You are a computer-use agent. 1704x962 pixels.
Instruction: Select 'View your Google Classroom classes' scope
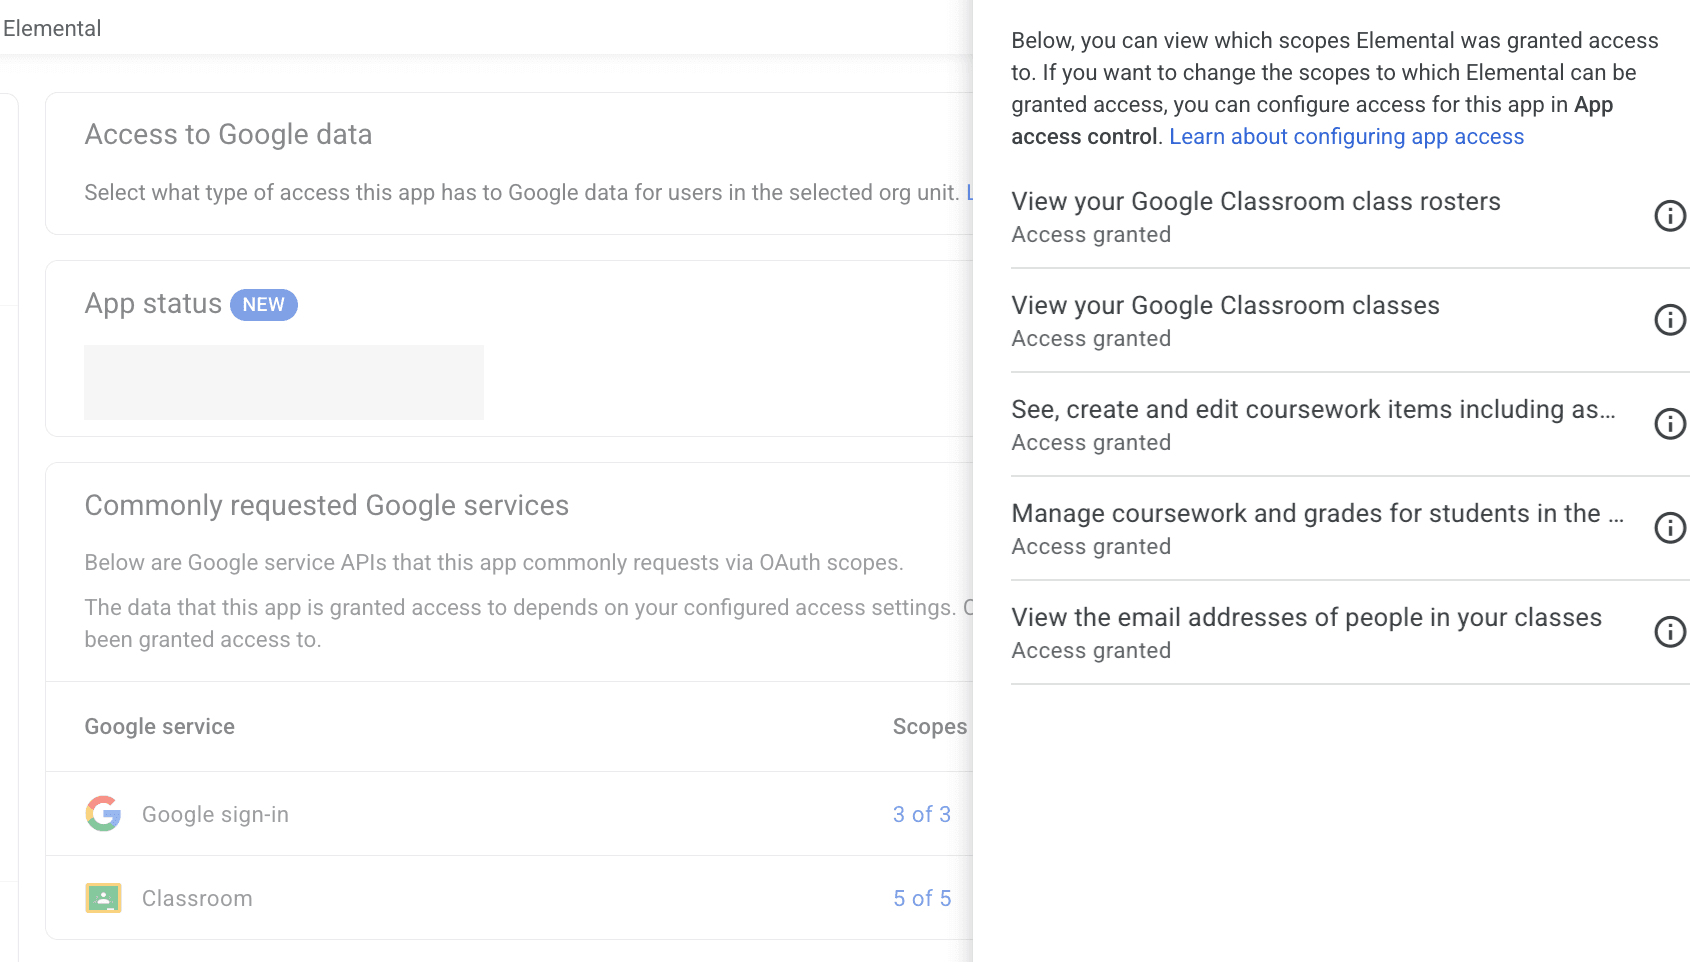1225,306
